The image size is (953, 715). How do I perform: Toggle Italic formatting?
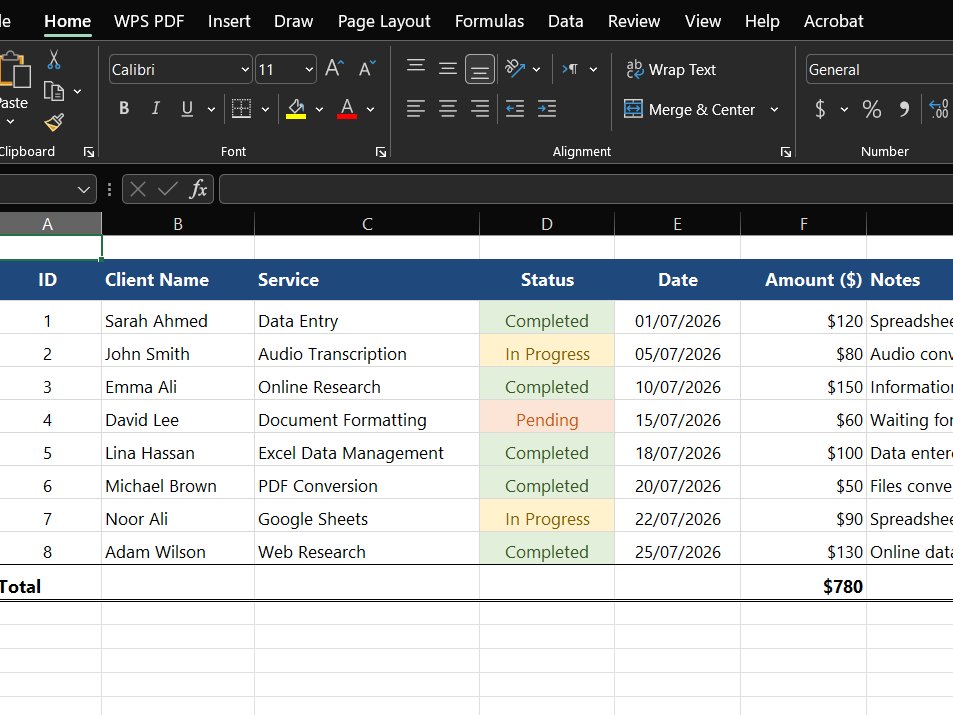tap(156, 109)
